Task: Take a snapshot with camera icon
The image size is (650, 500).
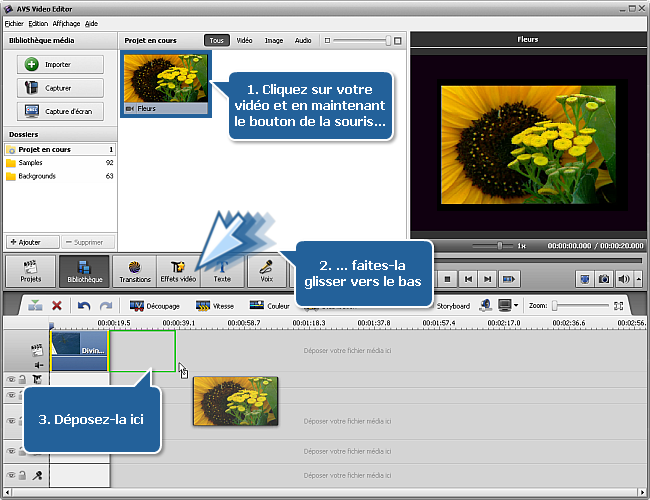Action: [x=603, y=279]
